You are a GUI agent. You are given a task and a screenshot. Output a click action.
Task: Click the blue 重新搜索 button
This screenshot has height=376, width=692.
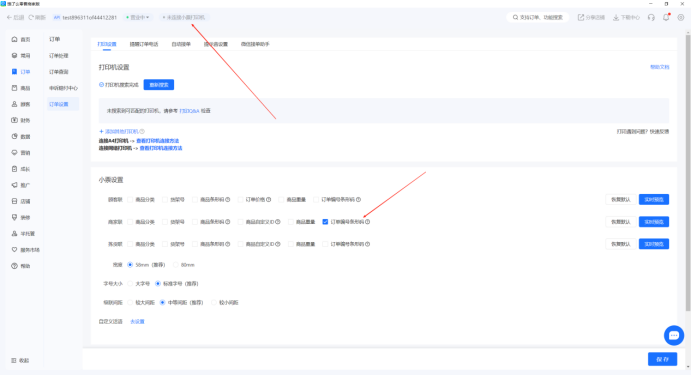click(x=159, y=85)
